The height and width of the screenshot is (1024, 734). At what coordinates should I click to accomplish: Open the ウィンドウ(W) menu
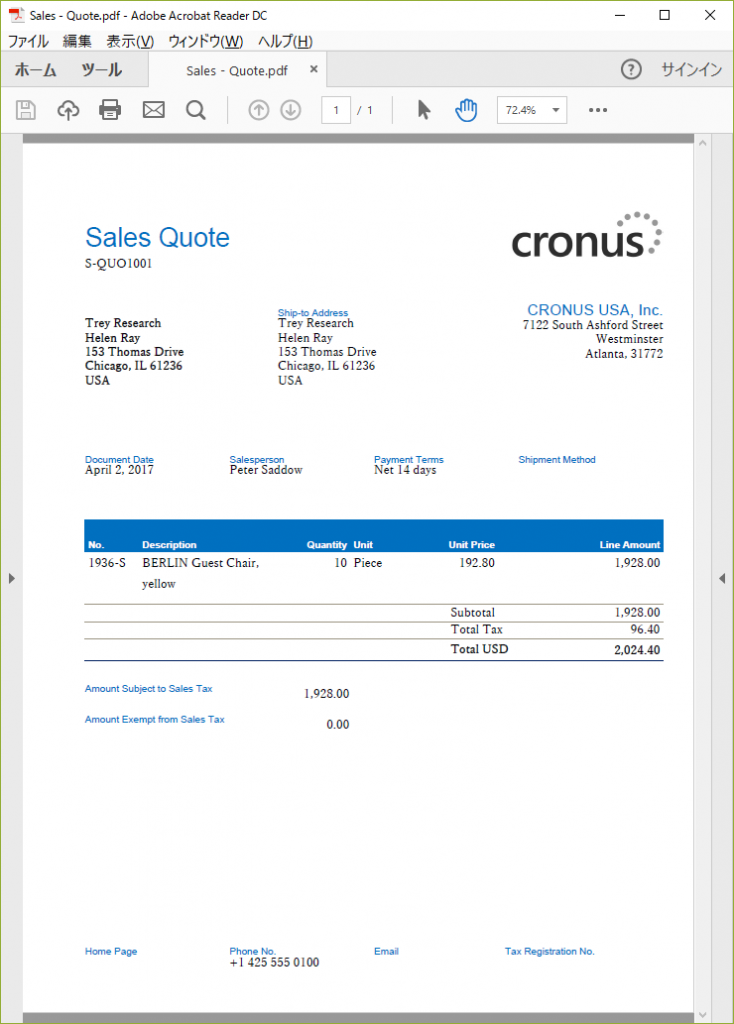(206, 41)
